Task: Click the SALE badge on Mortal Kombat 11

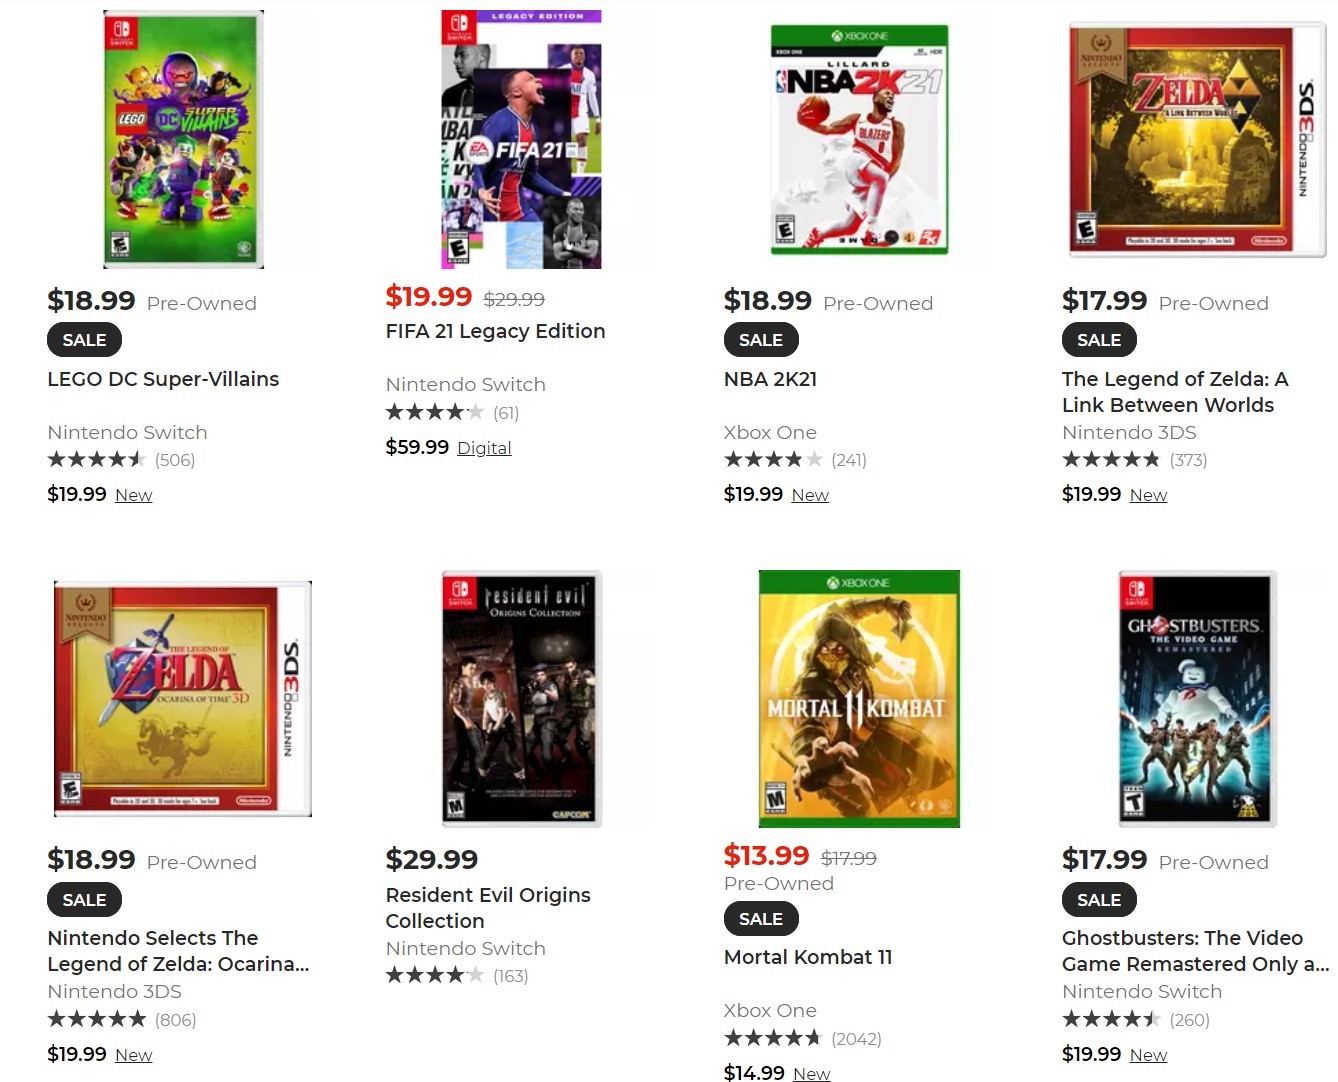Action: (x=761, y=918)
